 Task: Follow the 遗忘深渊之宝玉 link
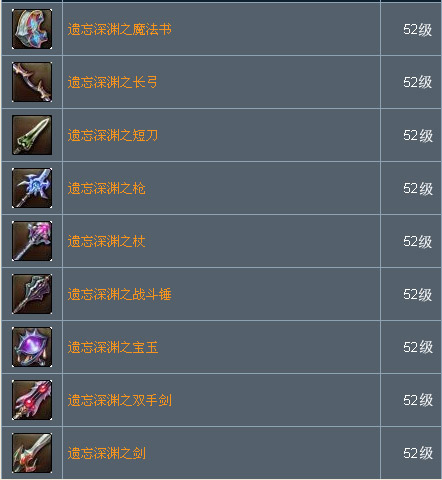113,347
